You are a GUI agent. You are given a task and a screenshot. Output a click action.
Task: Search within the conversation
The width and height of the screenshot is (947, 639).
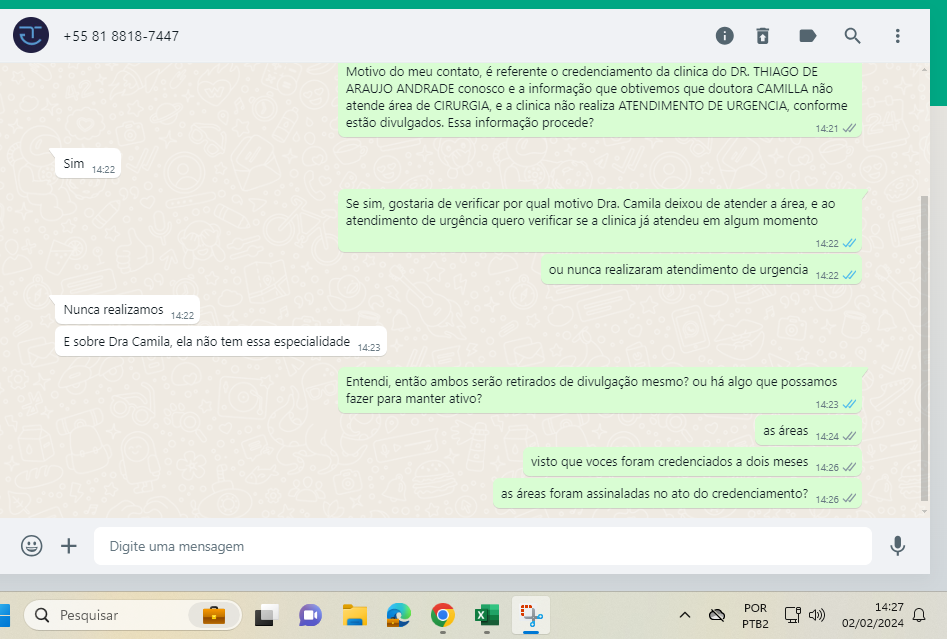852,36
